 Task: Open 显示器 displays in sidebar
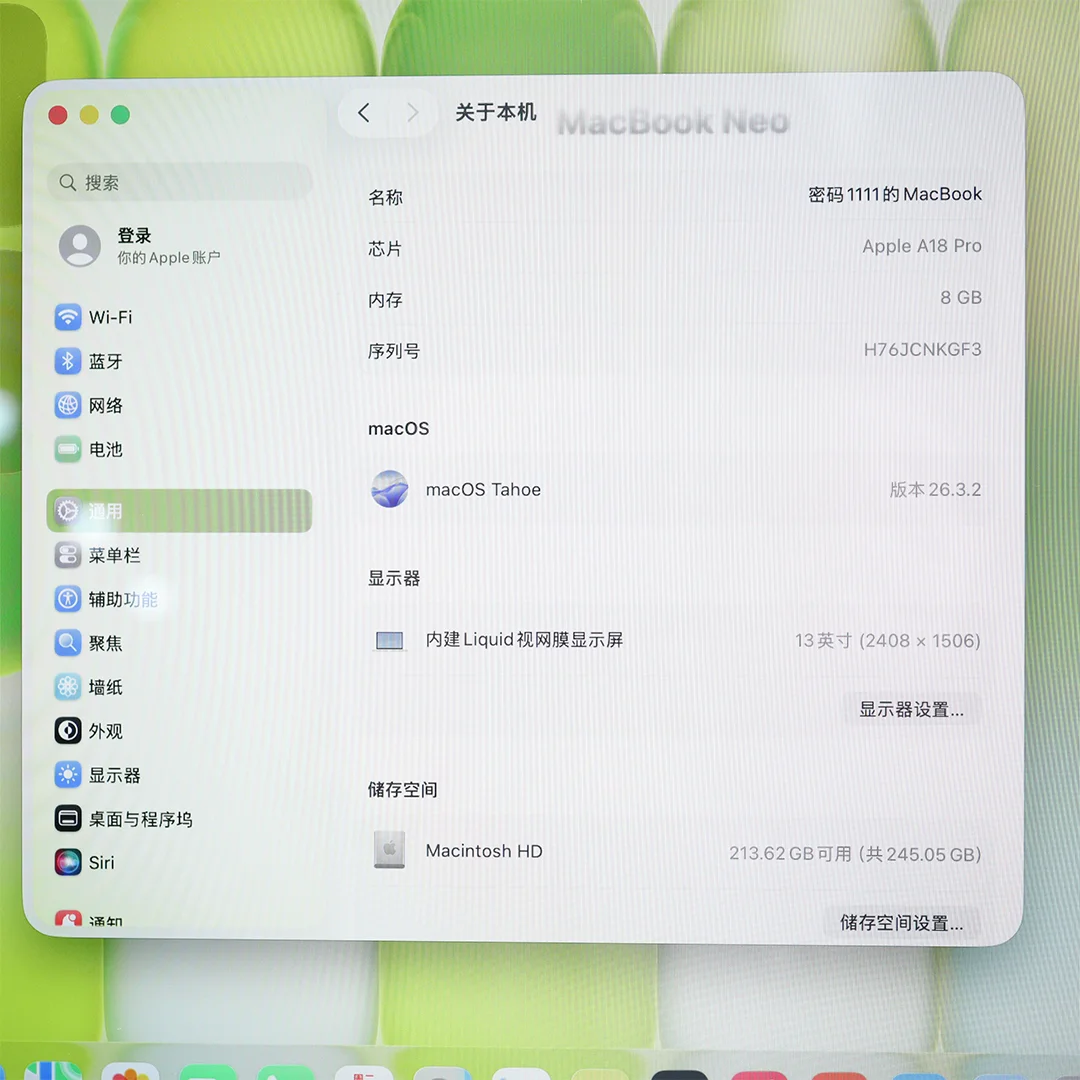(114, 775)
